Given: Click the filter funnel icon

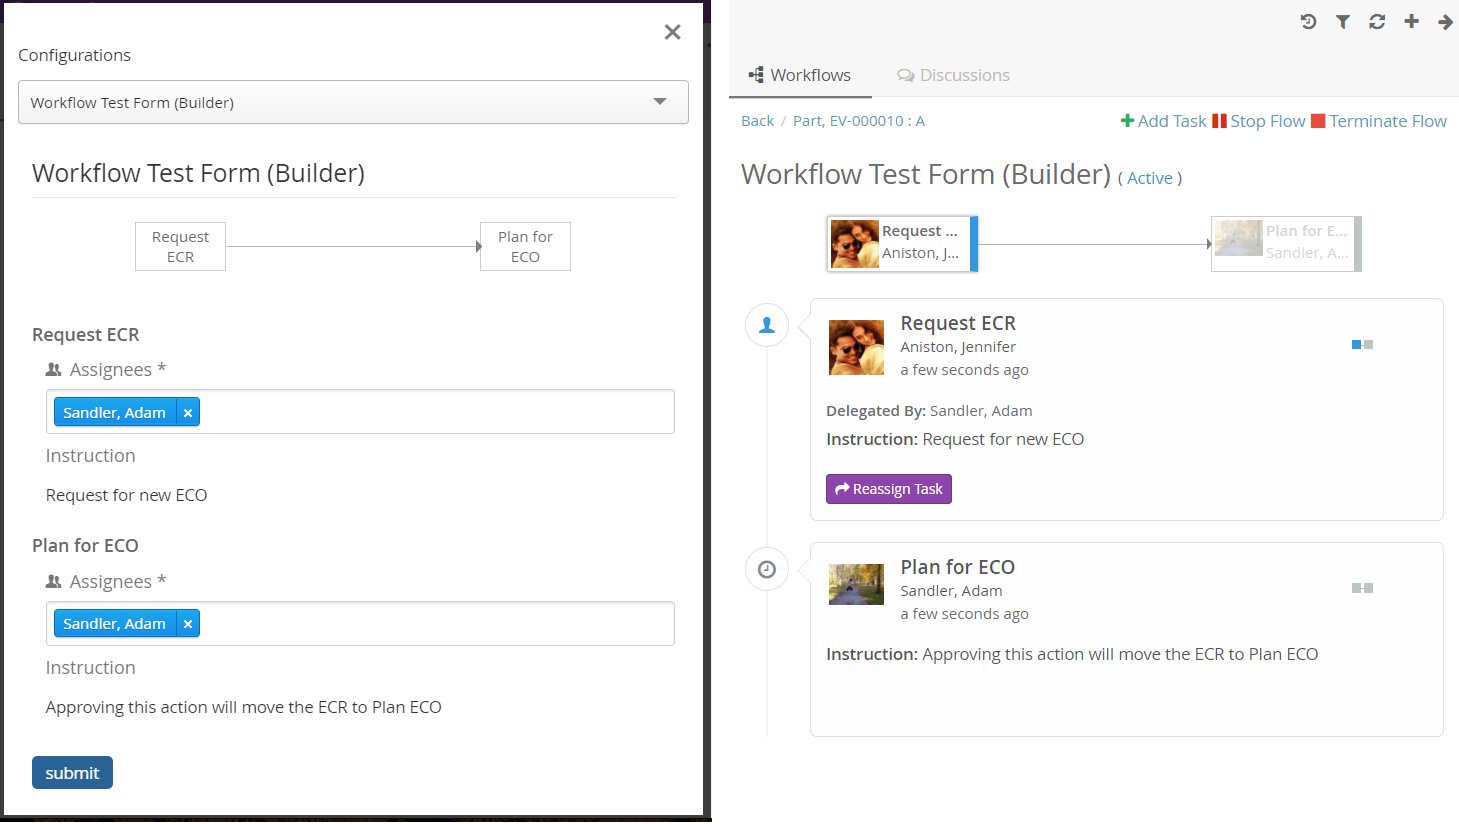Looking at the screenshot, I should (x=1343, y=21).
